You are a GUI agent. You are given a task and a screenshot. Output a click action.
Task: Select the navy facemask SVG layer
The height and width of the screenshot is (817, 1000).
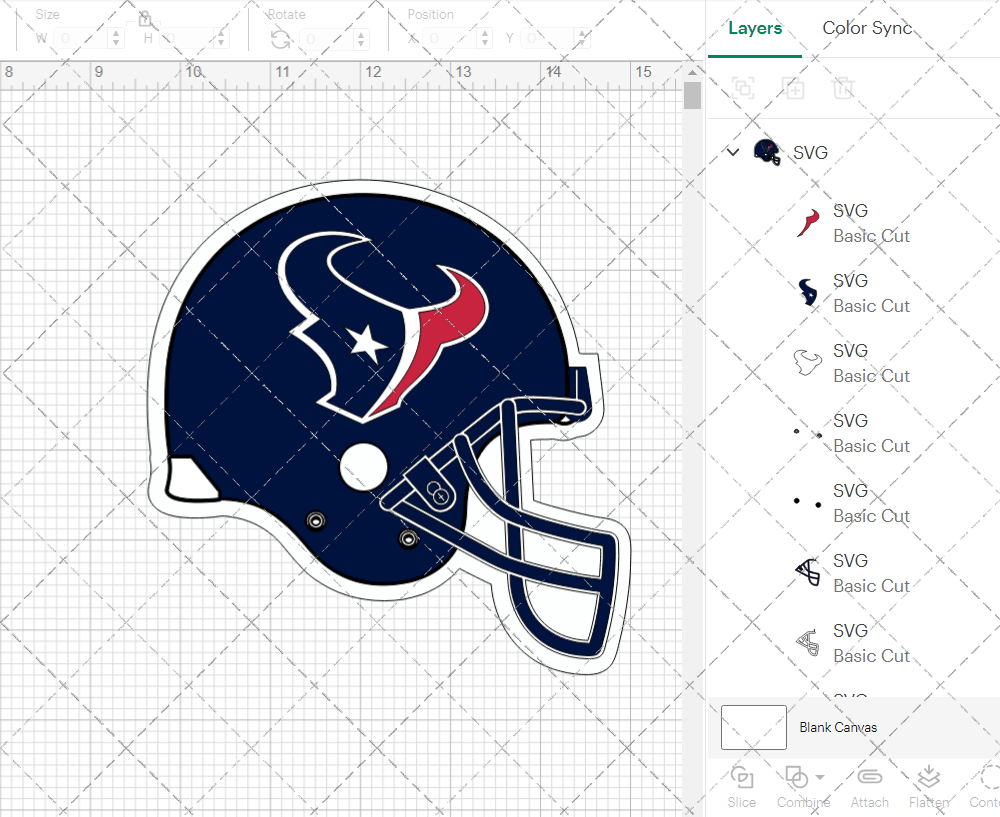pyautogui.click(x=853, y=573)
